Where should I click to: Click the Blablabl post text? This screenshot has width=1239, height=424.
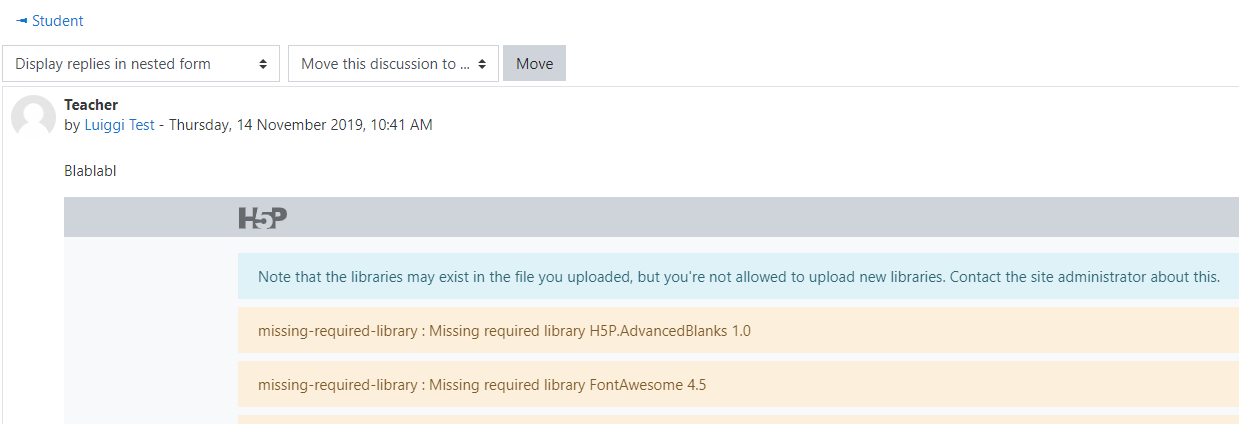point(90,171)
